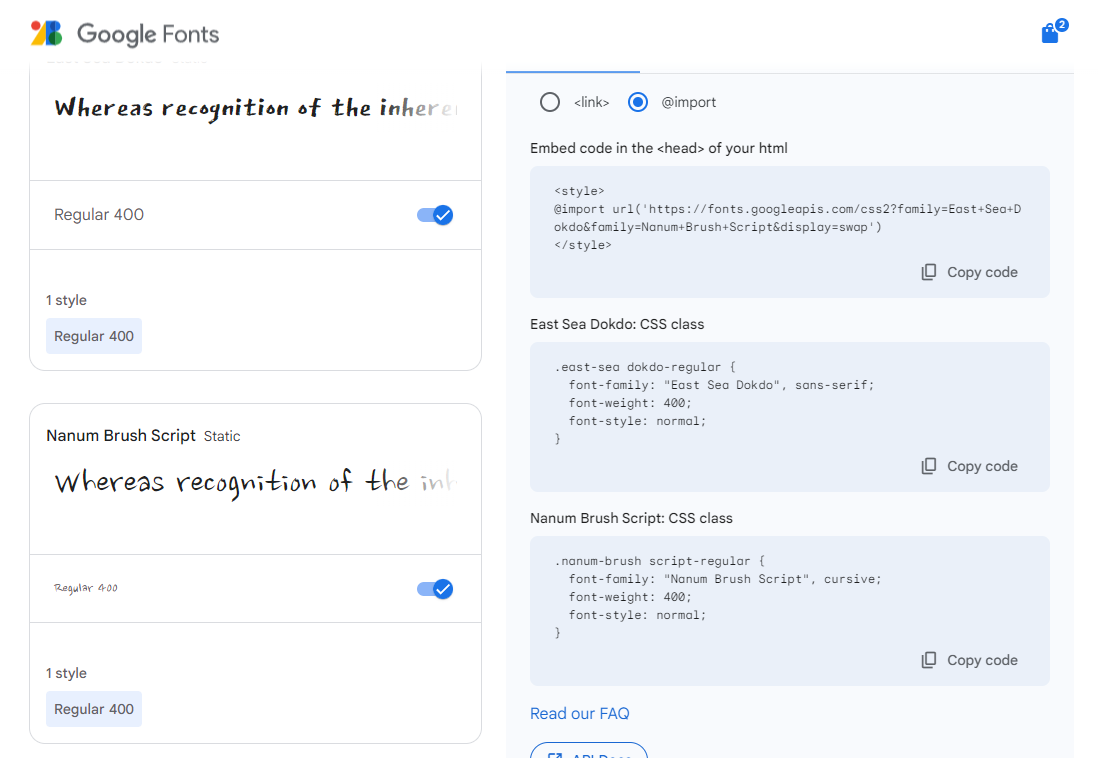Image resolution: width=1098 pixels, height=758 pixels.
Task: Click the Static label next to Nanum Brush Script
Action: pos(222,436)
